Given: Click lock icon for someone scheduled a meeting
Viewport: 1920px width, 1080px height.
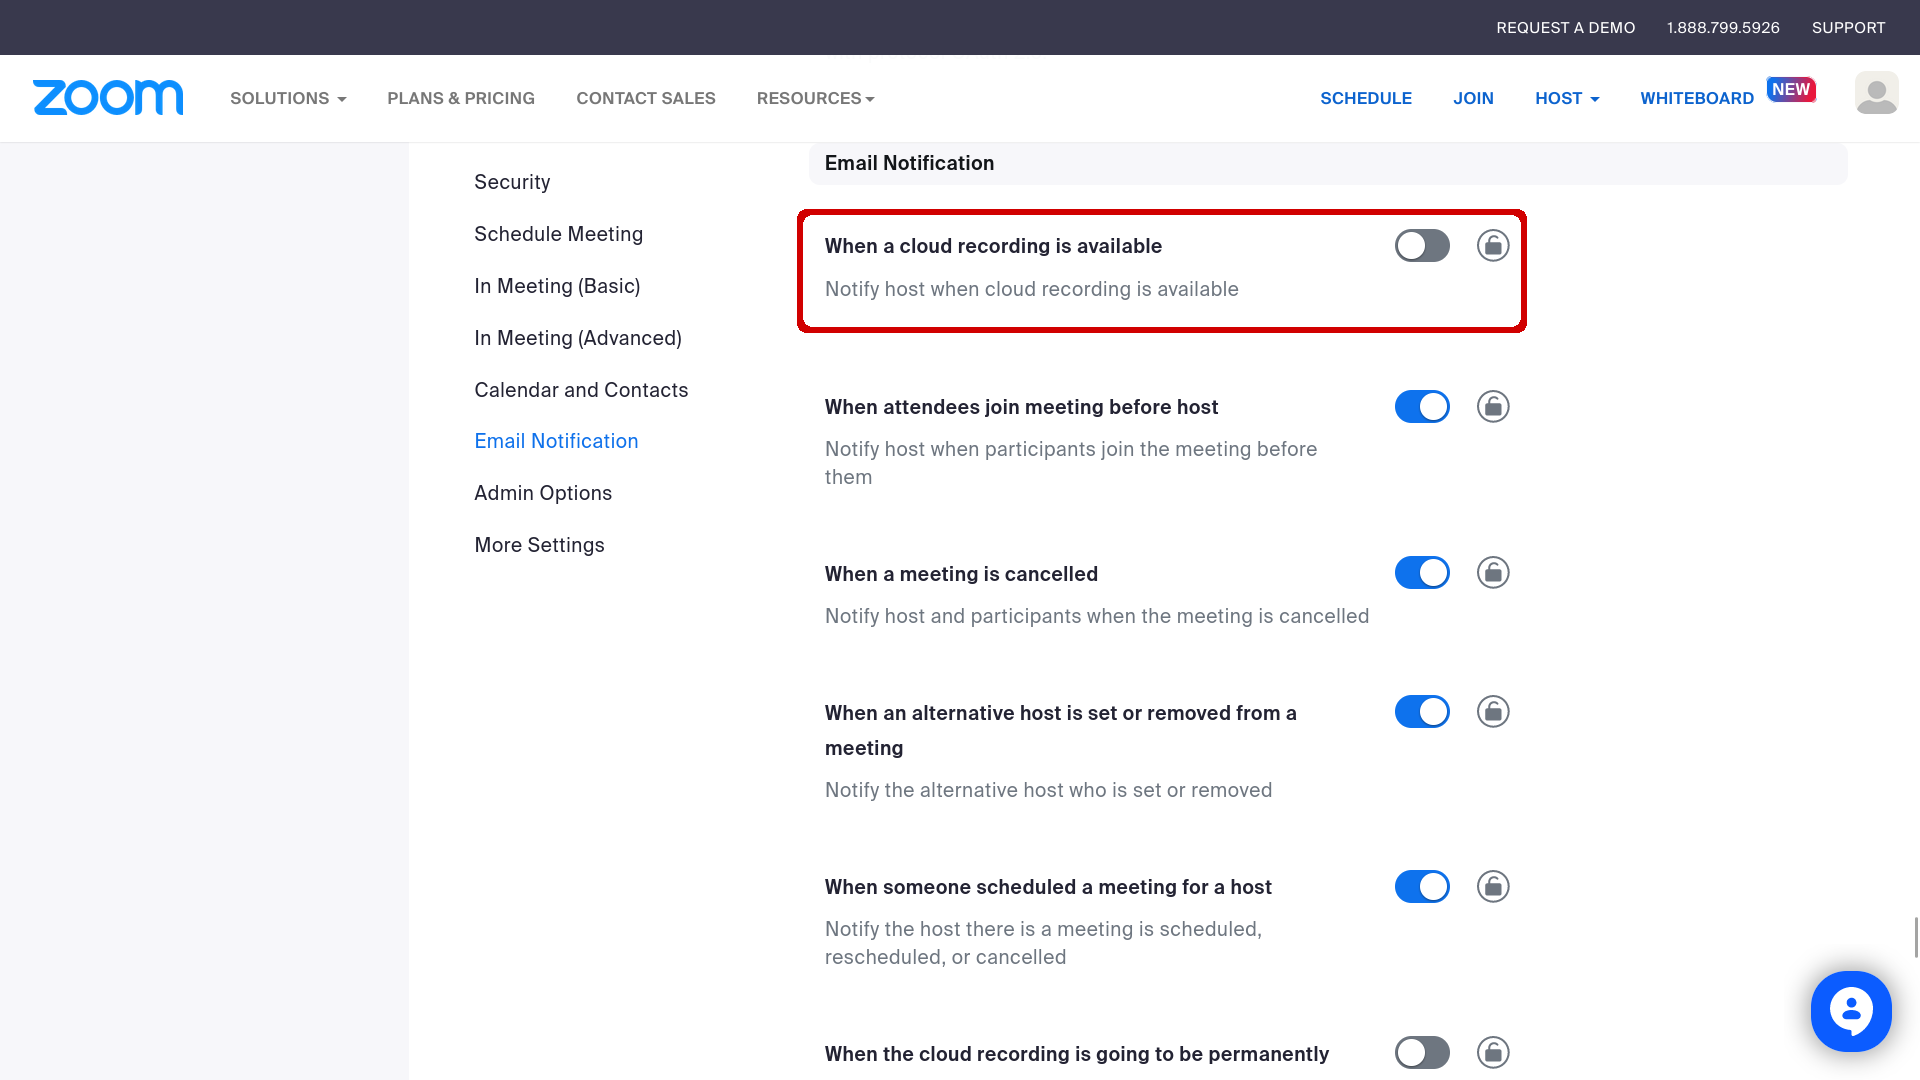Looking at the screenshot, I should [x=1493, y=887].
